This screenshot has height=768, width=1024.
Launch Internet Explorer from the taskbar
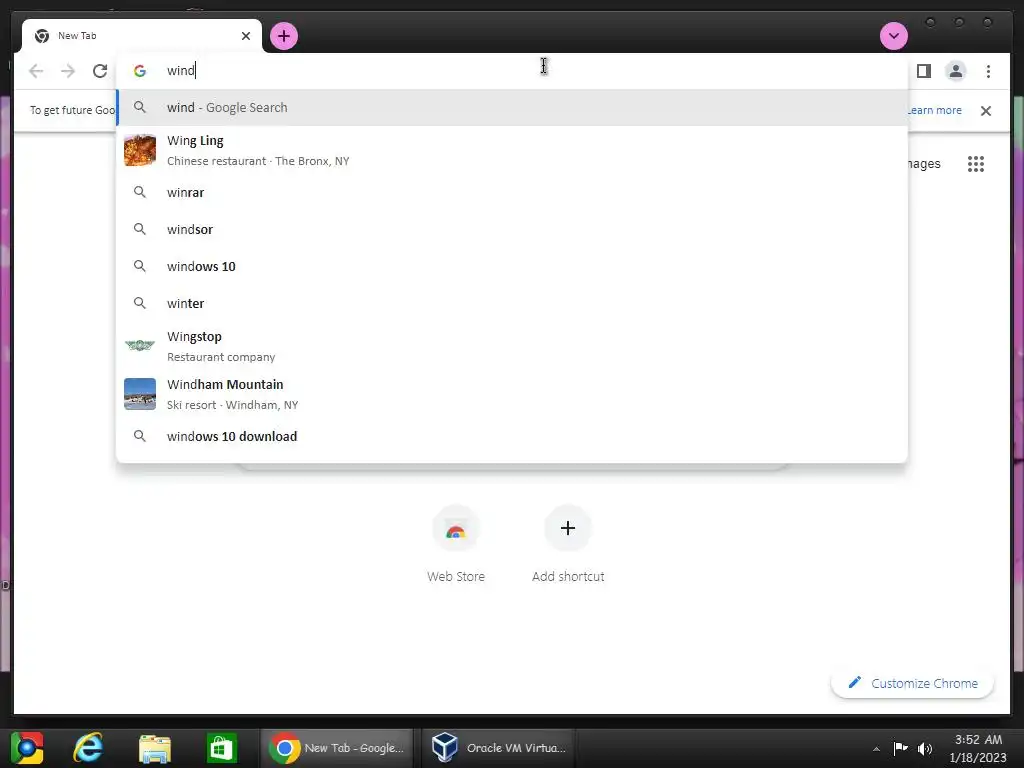[88, 748]
